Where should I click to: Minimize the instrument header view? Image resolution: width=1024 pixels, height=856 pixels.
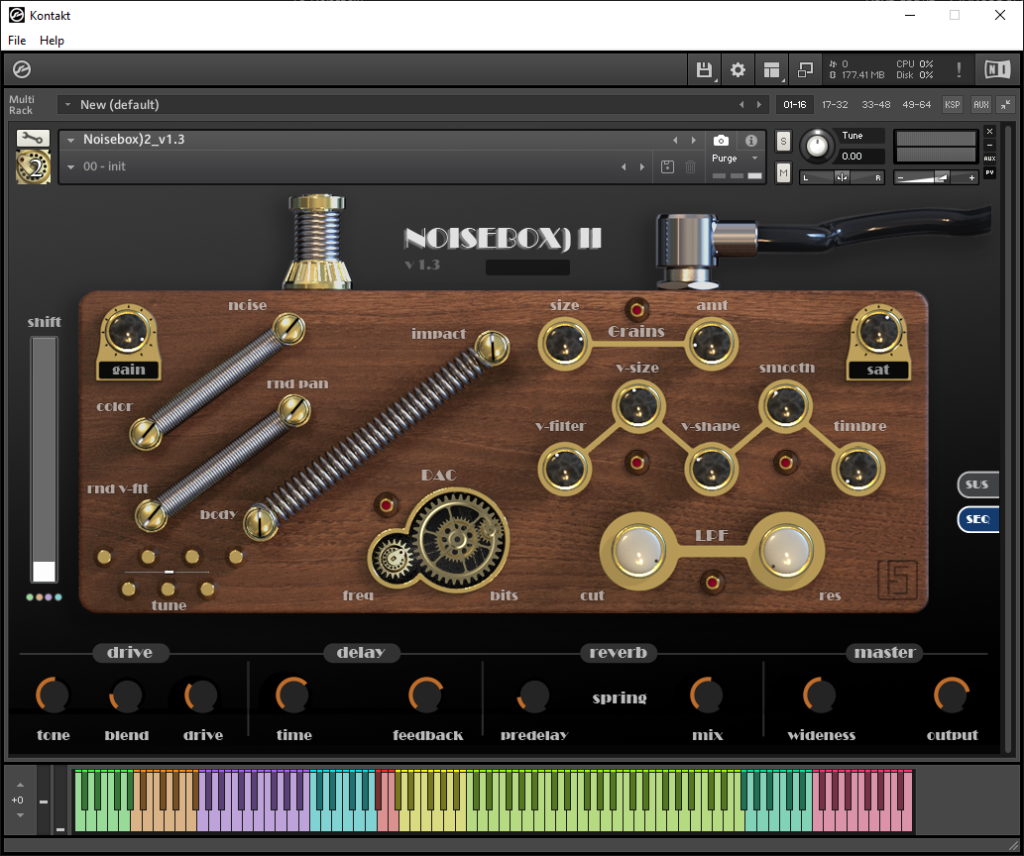989,145
